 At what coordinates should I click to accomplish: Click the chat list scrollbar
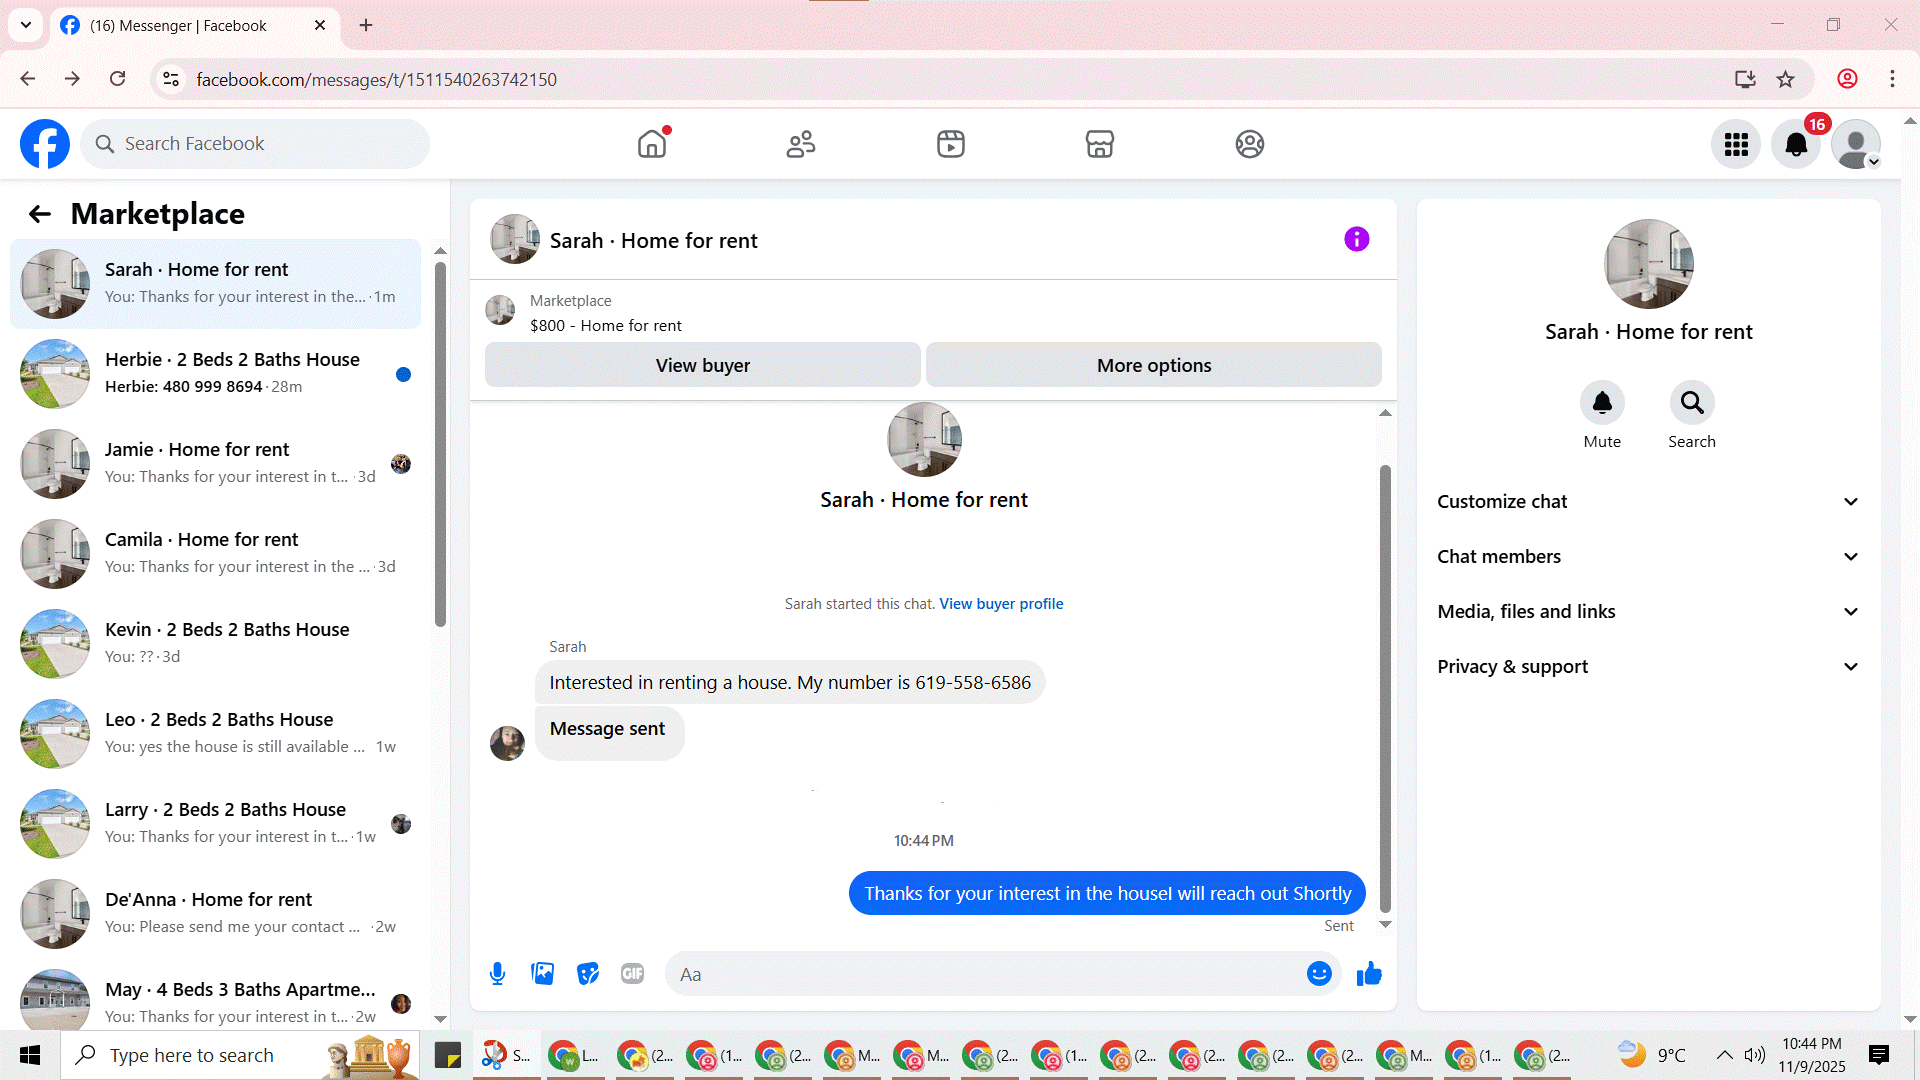click(x=440, y=445)
